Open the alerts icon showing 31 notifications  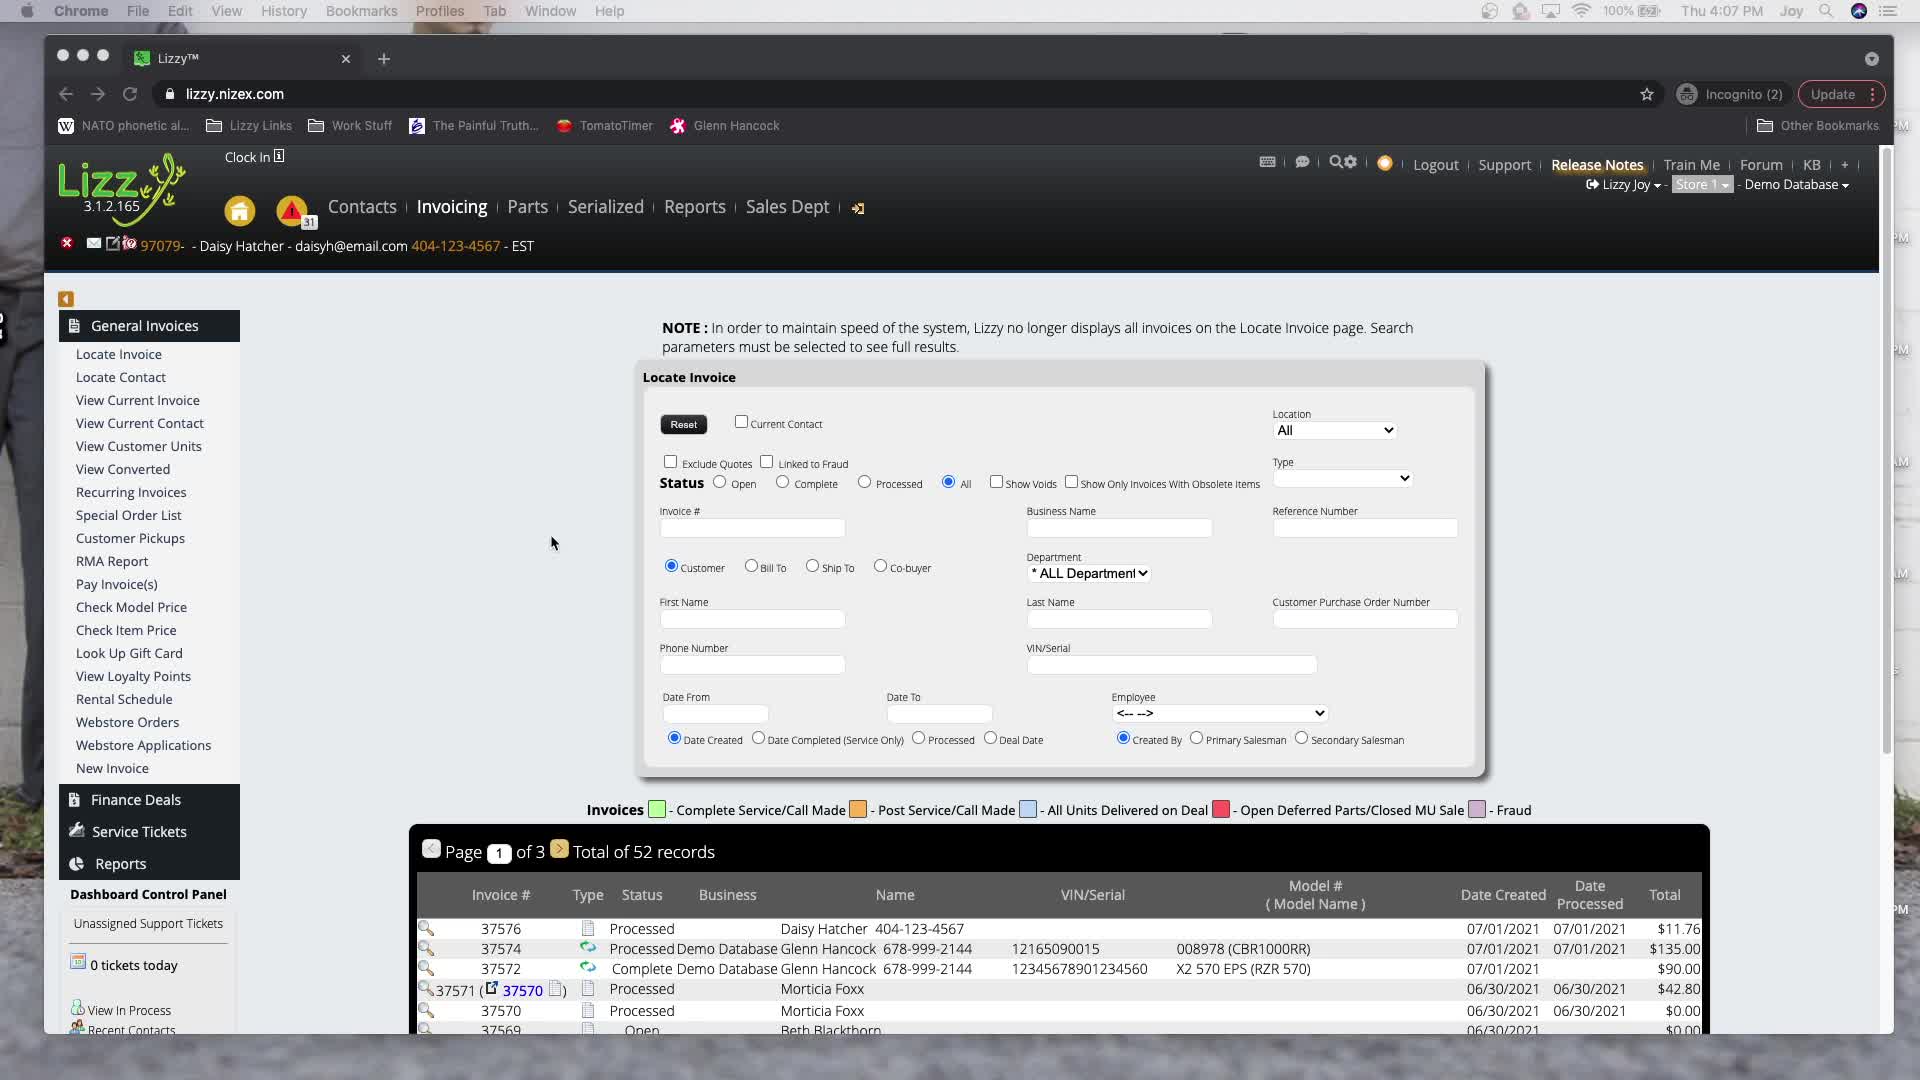[x=291, y=208]
